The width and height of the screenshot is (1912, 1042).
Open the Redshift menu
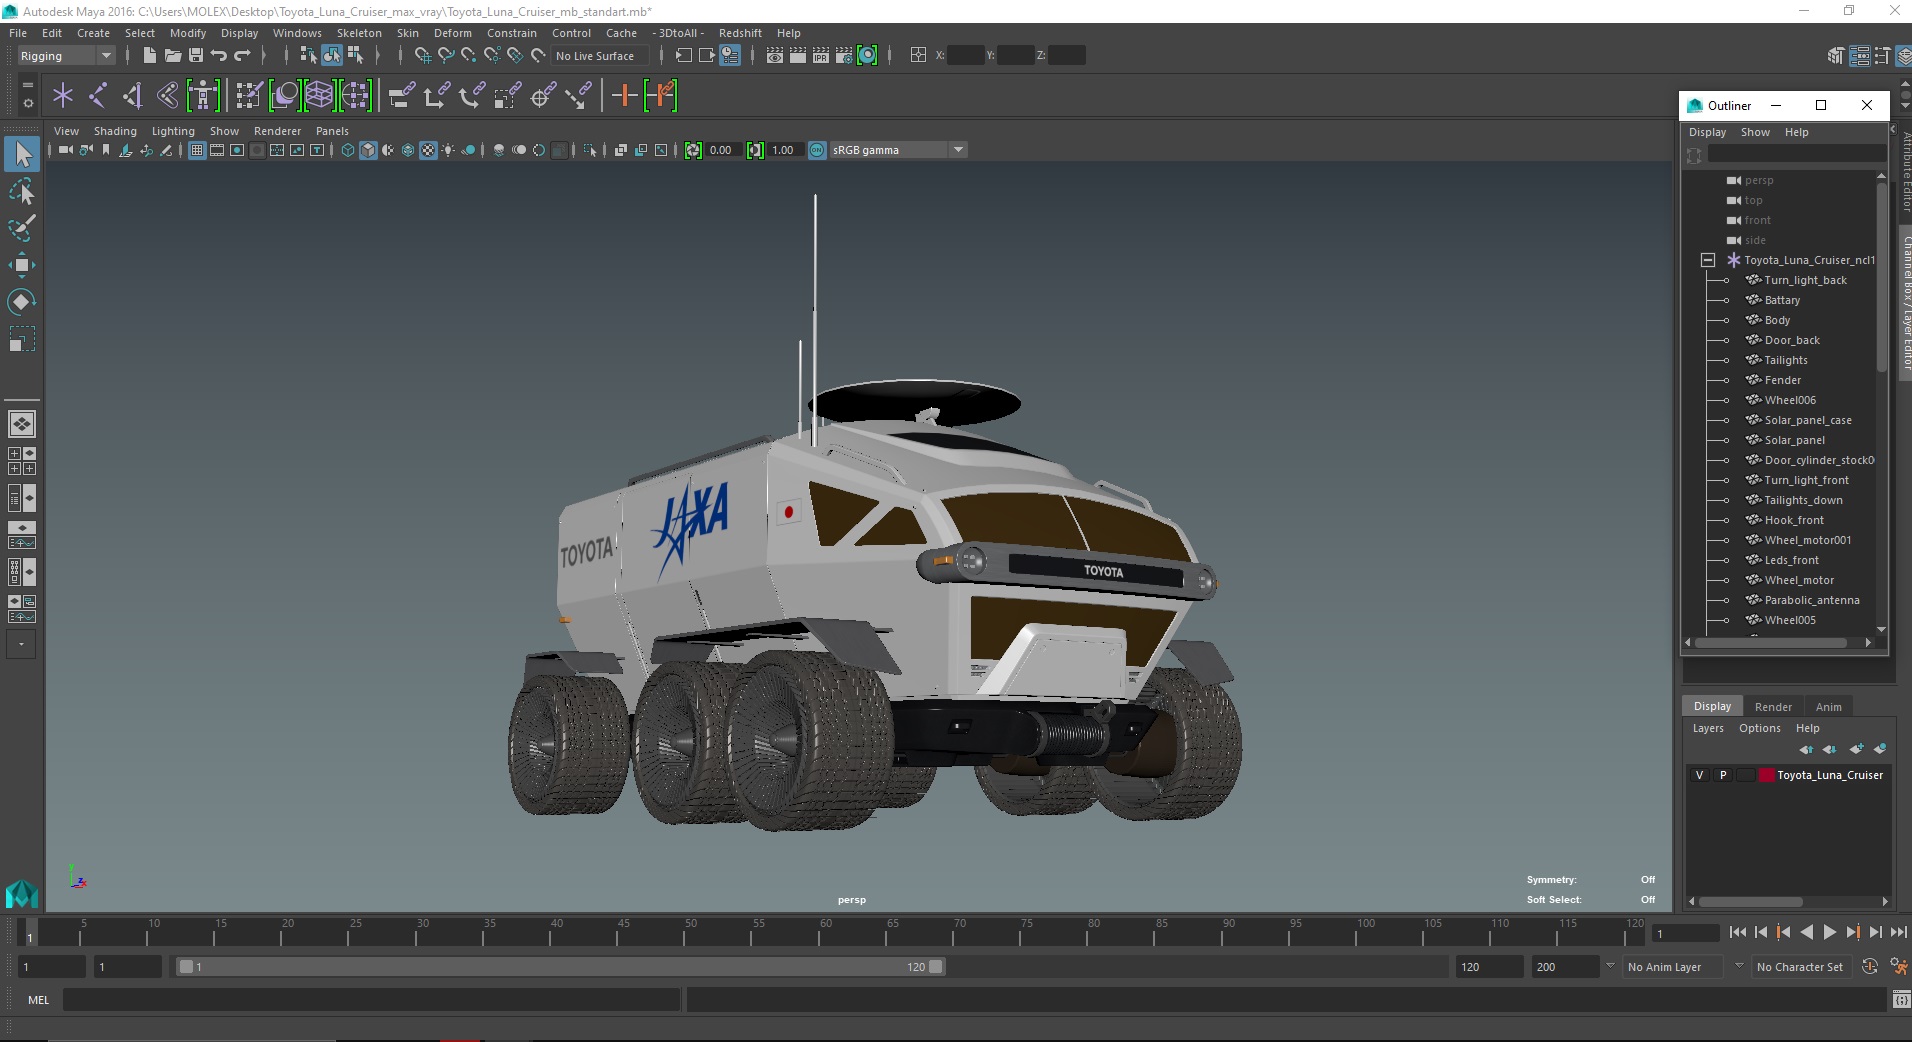740,33
